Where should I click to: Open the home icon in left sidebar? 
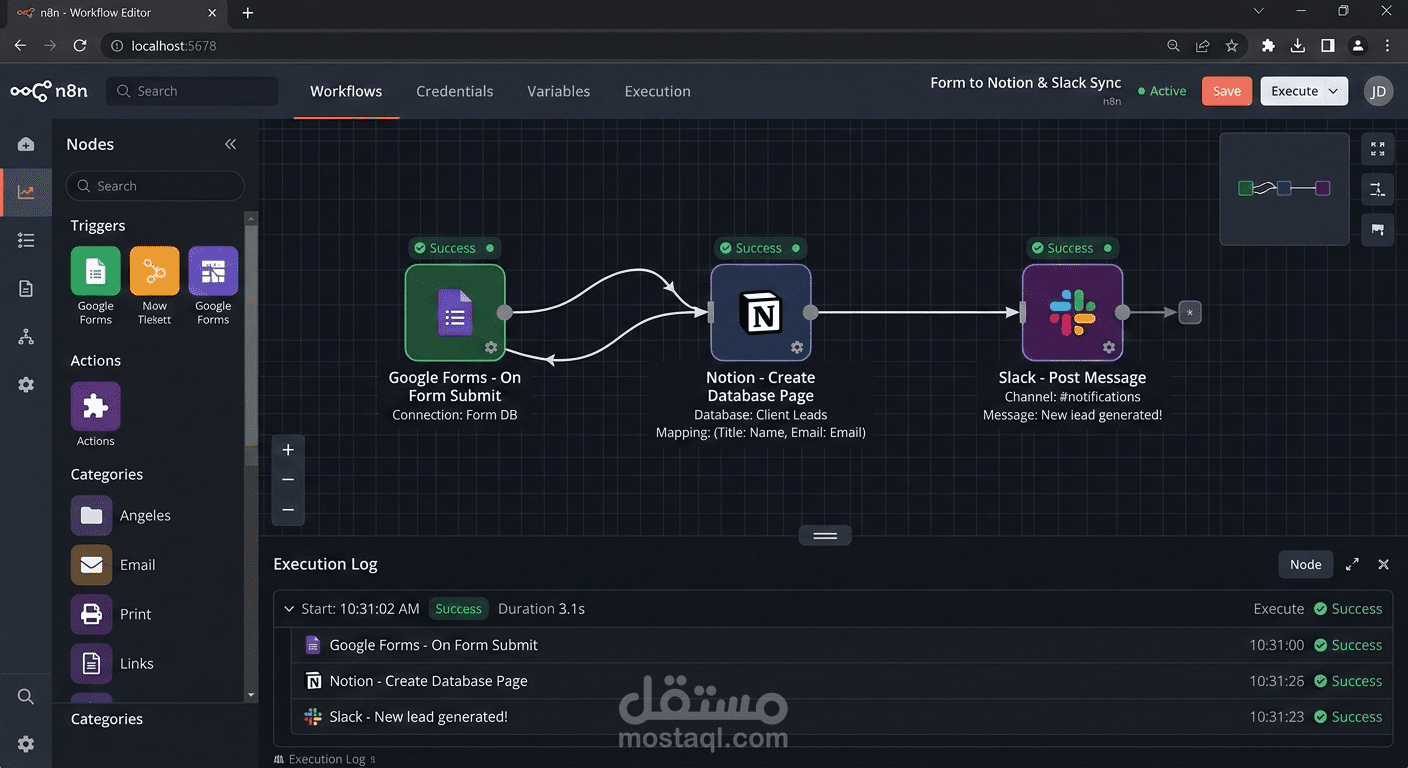click(x=26, y=144)
